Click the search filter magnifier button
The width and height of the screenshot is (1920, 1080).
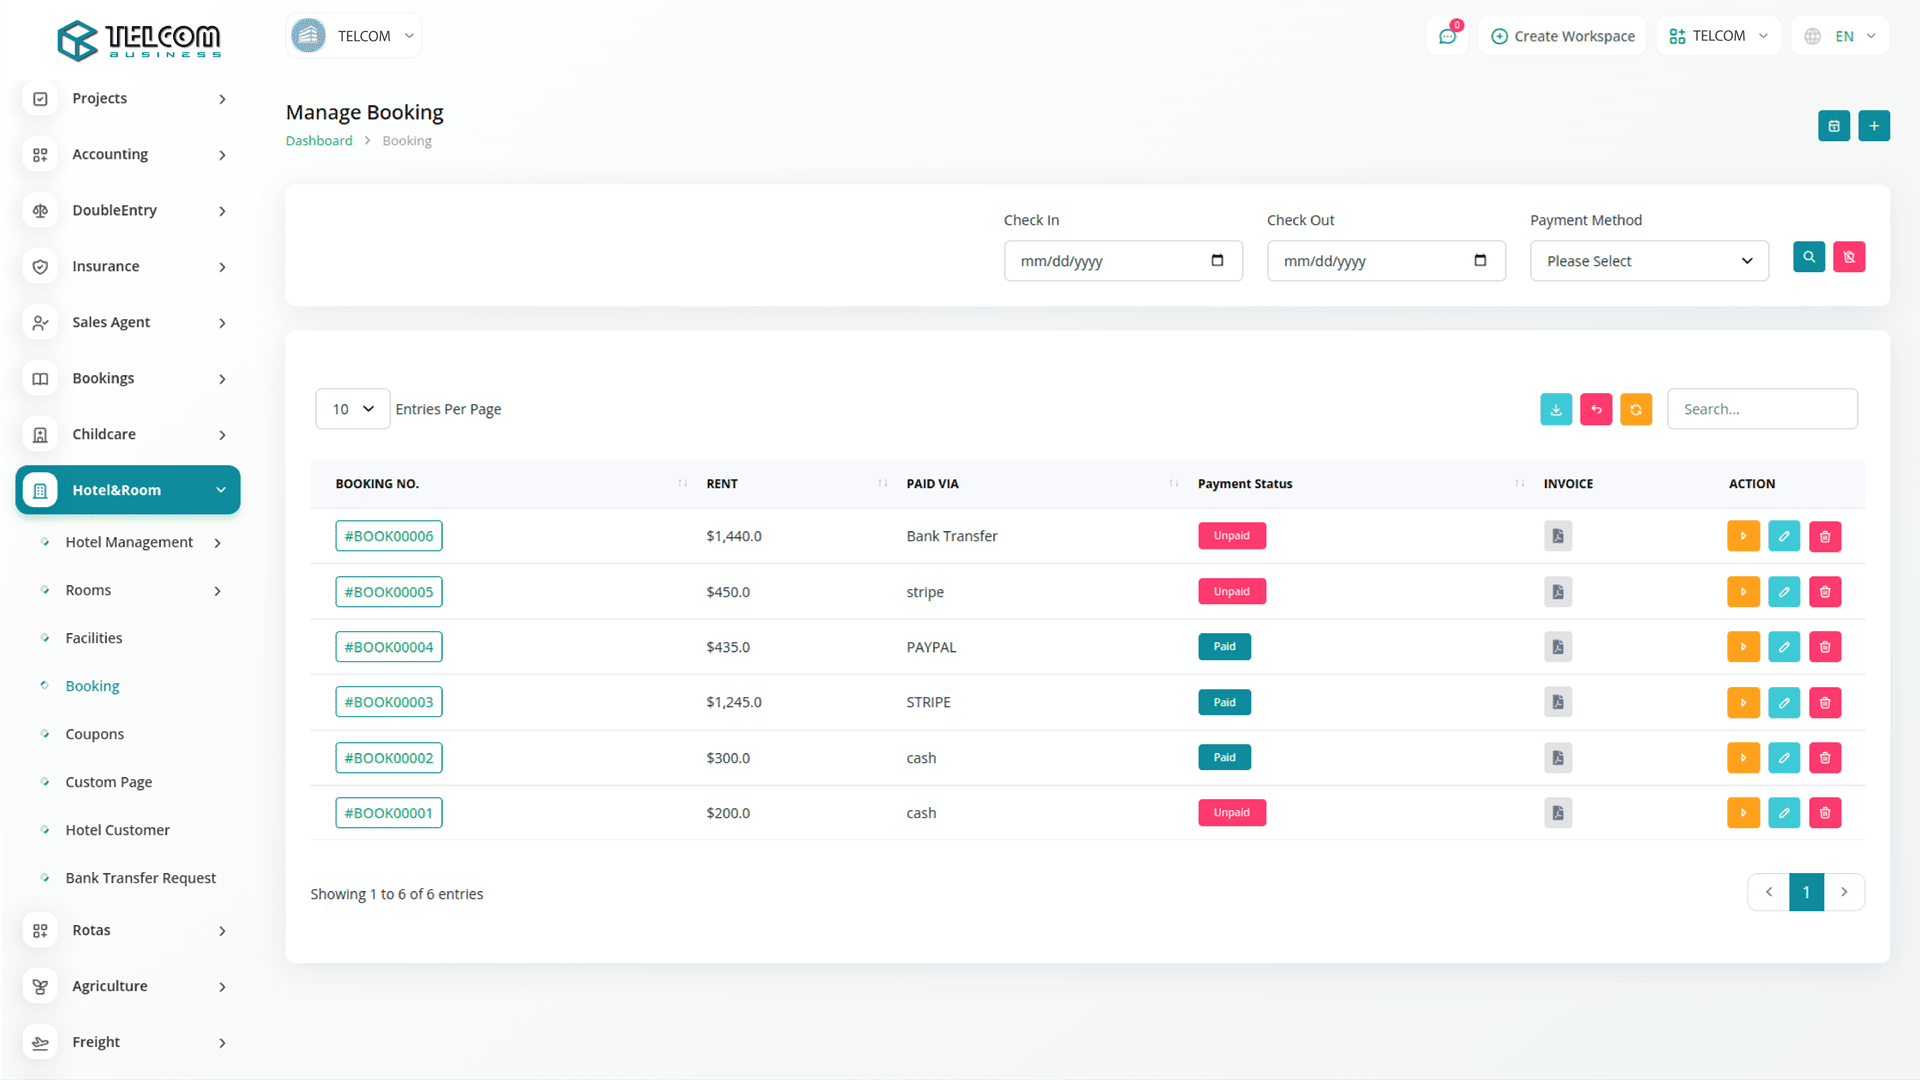click(1808, 257)
